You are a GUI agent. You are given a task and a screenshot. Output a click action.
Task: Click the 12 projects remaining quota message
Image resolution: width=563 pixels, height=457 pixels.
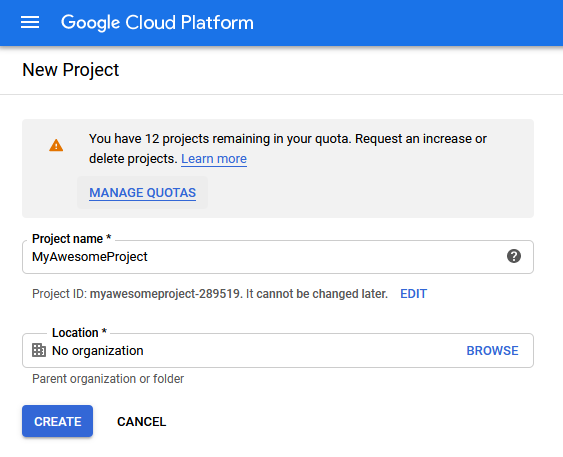[288, 149]
